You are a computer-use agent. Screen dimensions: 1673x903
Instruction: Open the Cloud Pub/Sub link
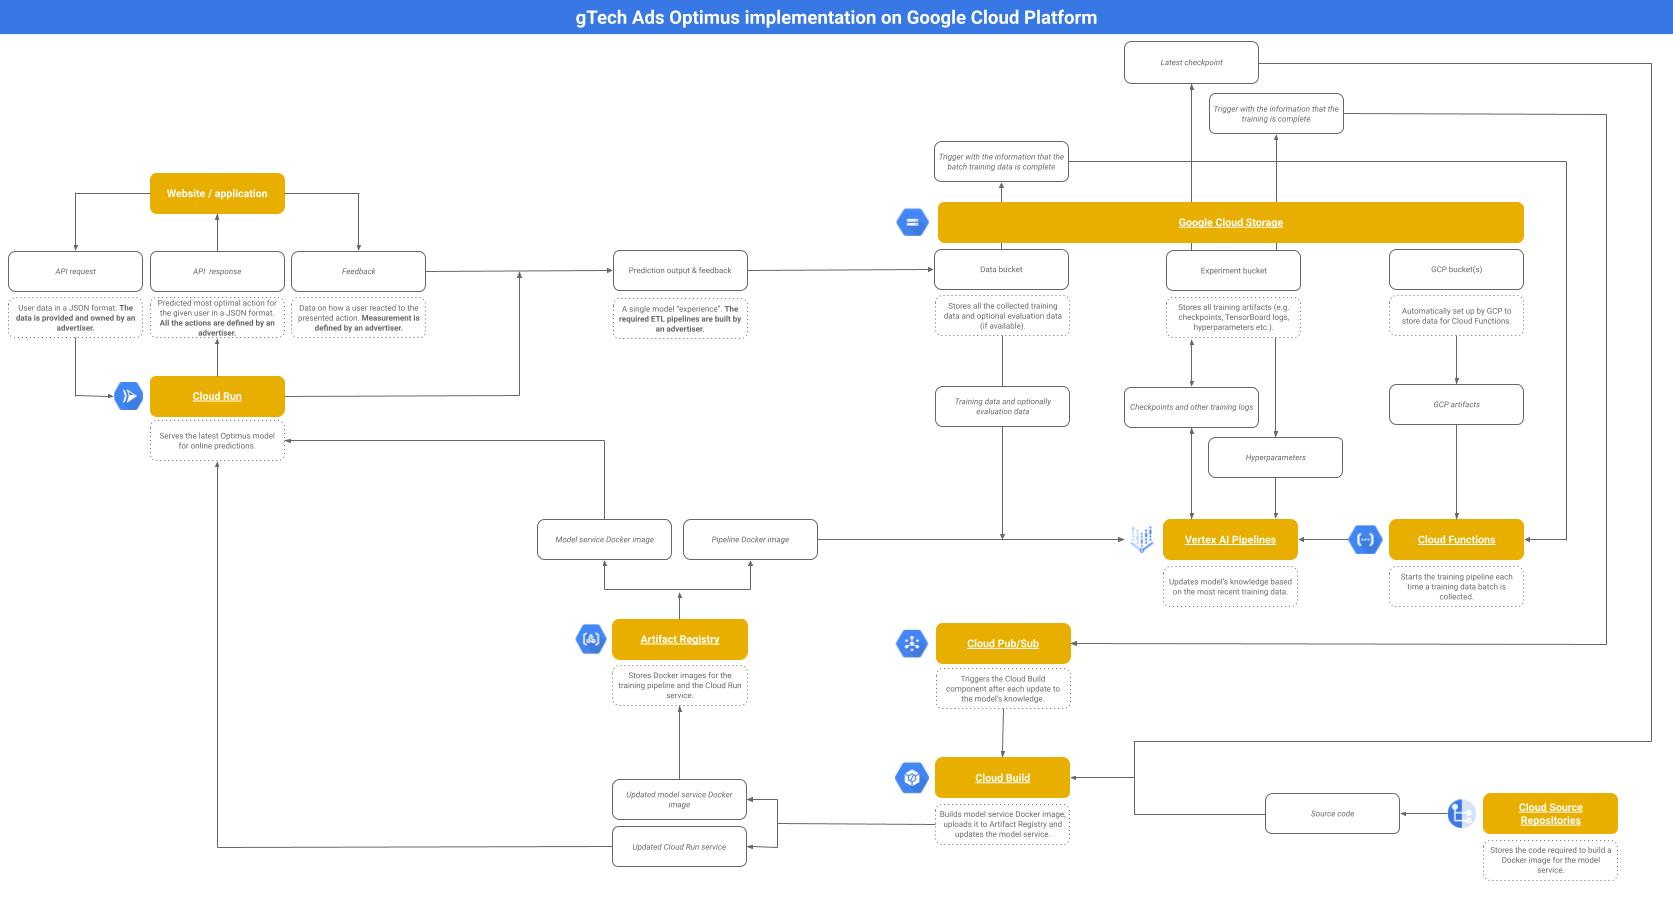[x=1003, y=644]
